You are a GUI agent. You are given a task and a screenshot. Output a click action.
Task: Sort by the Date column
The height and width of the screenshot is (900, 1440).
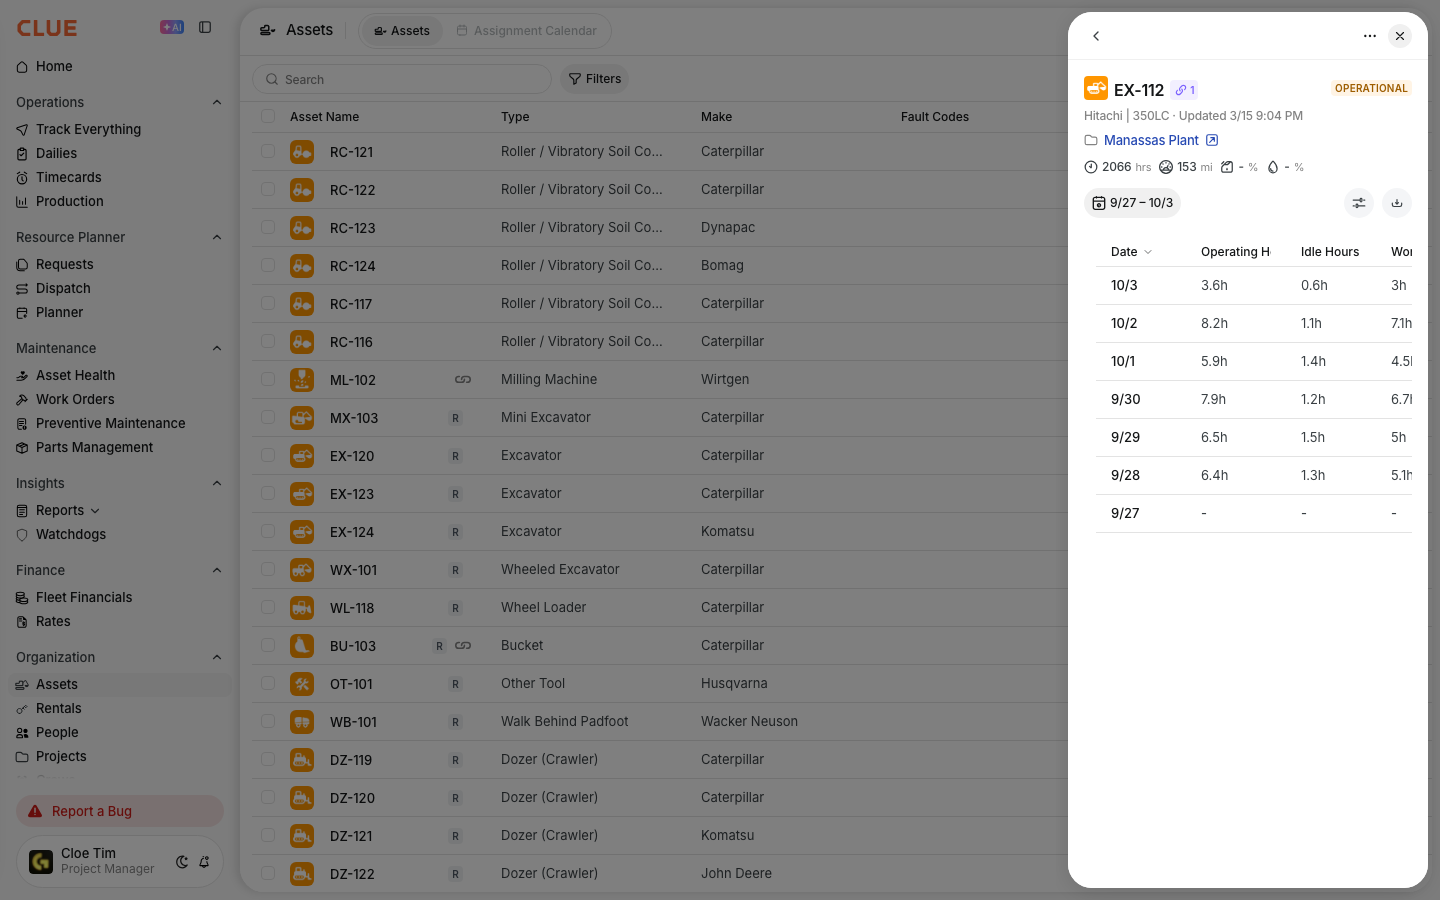[x=1131, y=252]
